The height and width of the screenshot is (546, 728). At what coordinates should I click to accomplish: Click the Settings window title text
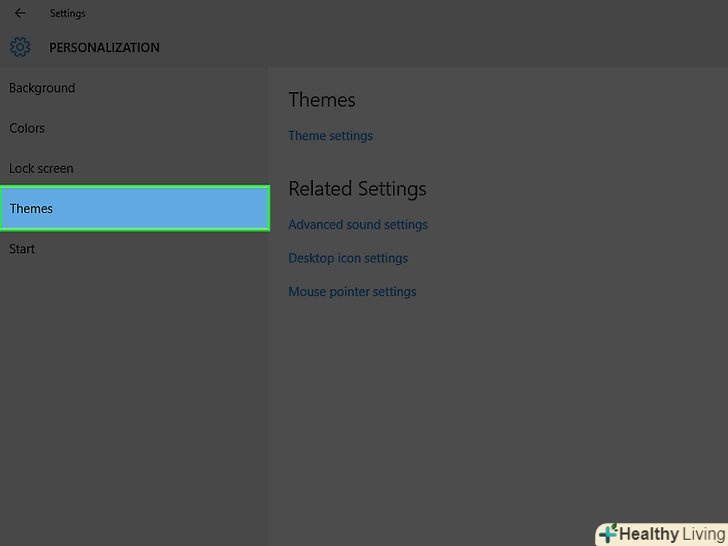(68, 14)
